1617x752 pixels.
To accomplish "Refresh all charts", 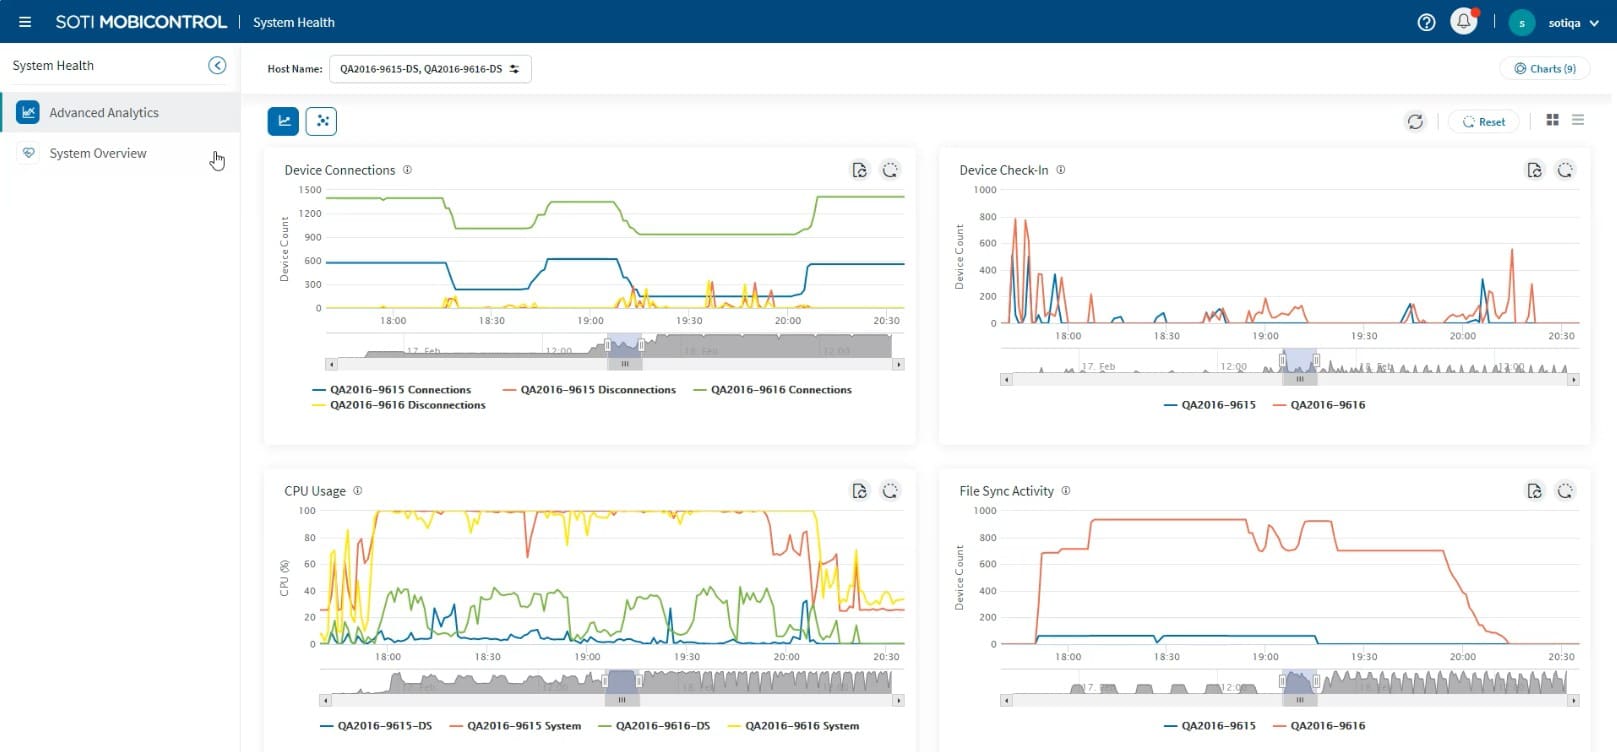I will [1415, 121].
